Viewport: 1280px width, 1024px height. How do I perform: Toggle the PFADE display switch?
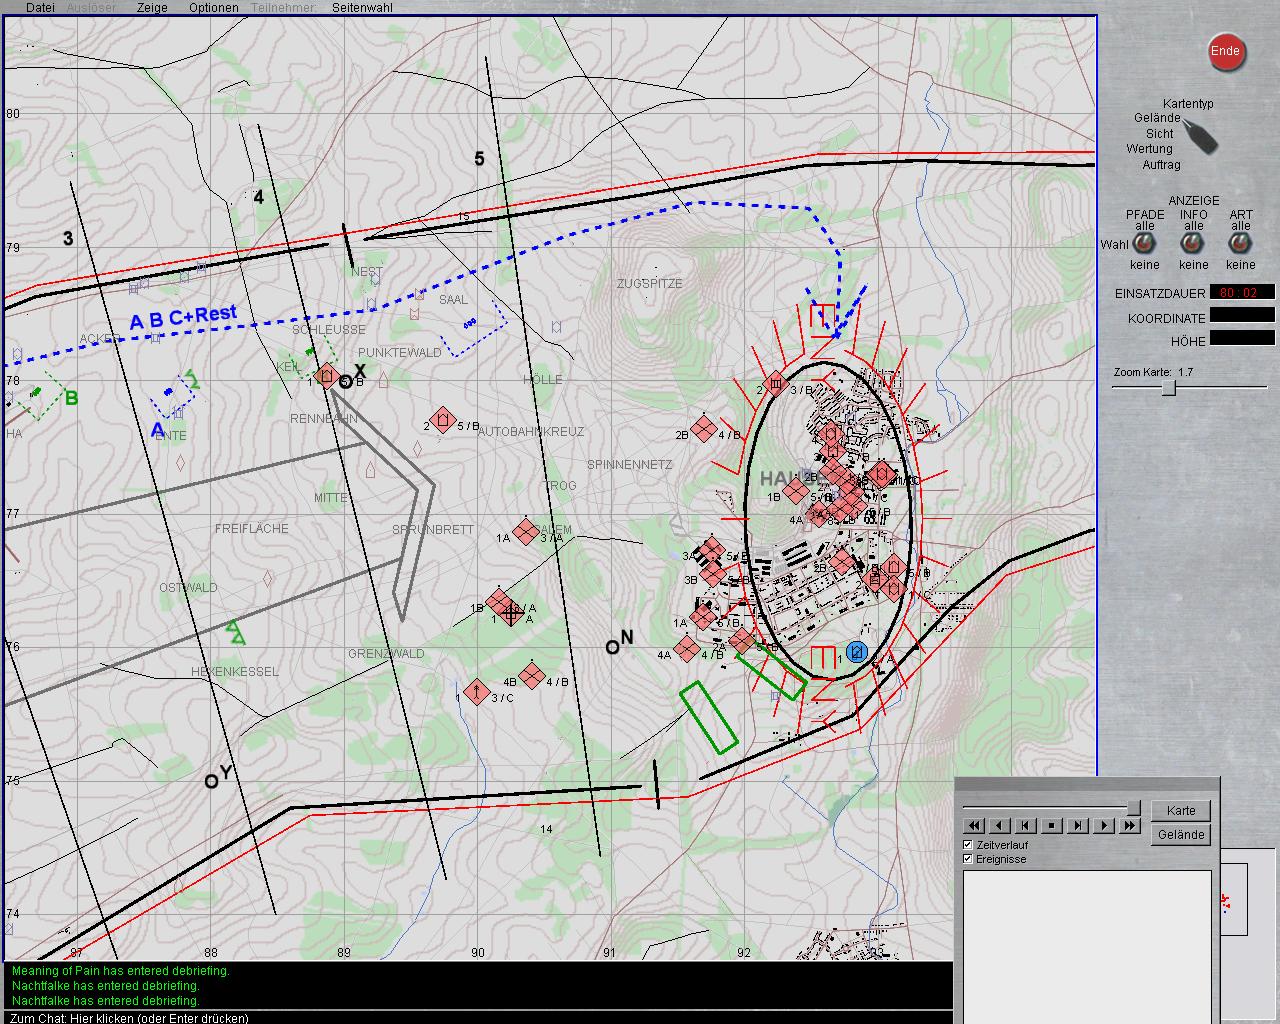(x=1144, y=245)
